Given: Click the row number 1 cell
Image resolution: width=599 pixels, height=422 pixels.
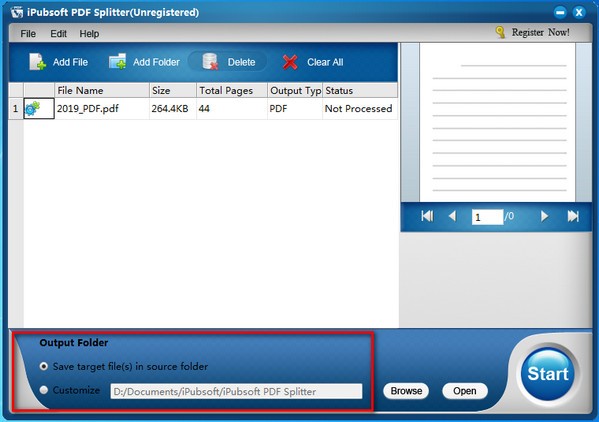Looking at the screenshot, I should [x=16, y=108].
